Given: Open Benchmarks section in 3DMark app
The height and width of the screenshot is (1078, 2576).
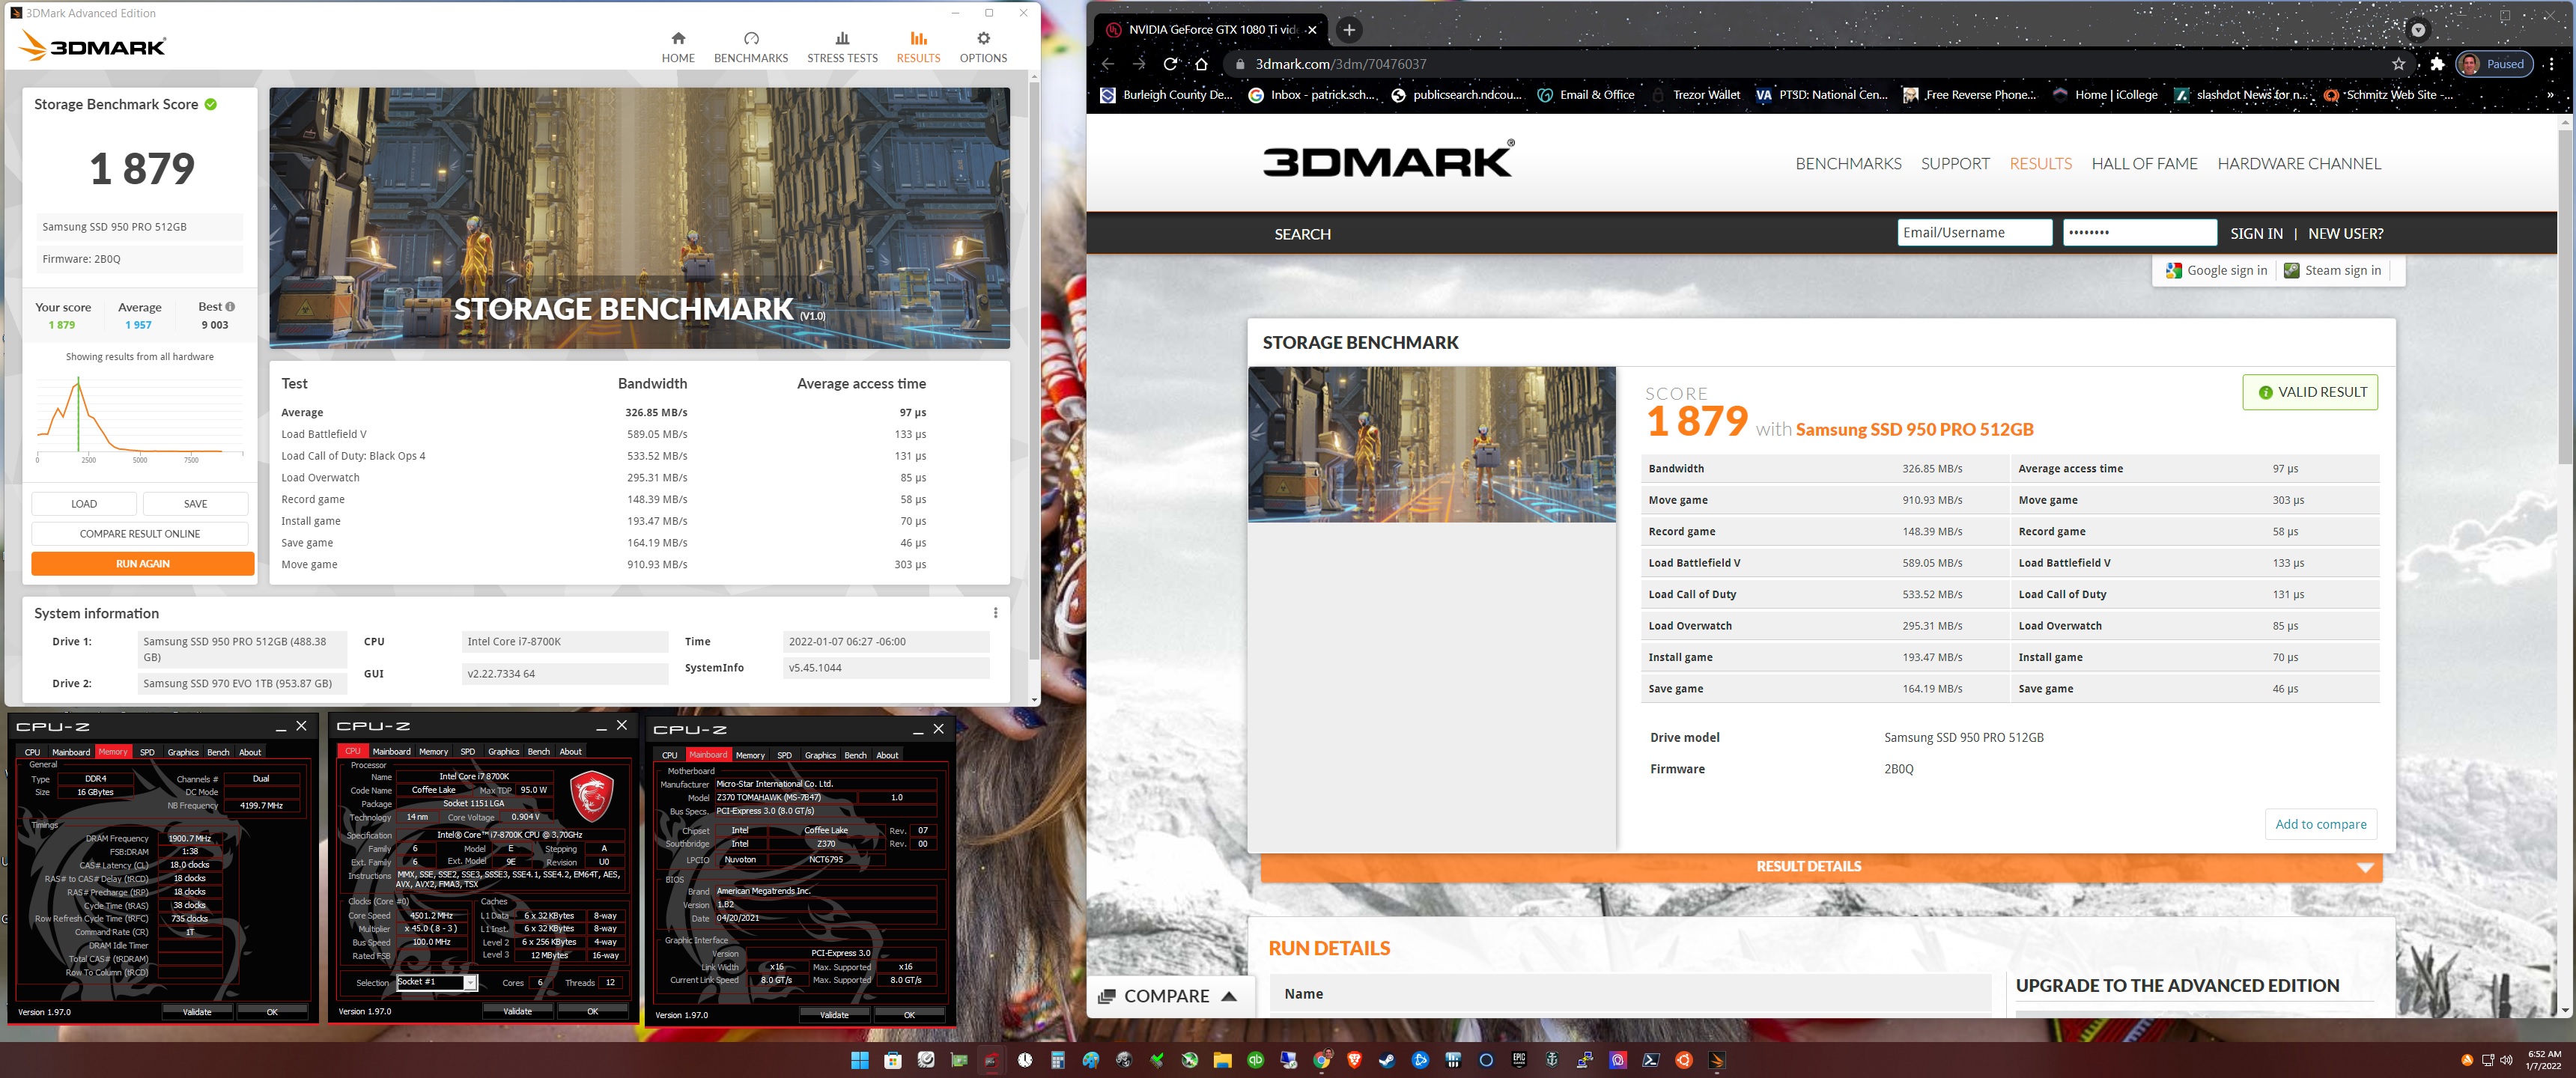Looking at the screenshot, I should [750, 47].
